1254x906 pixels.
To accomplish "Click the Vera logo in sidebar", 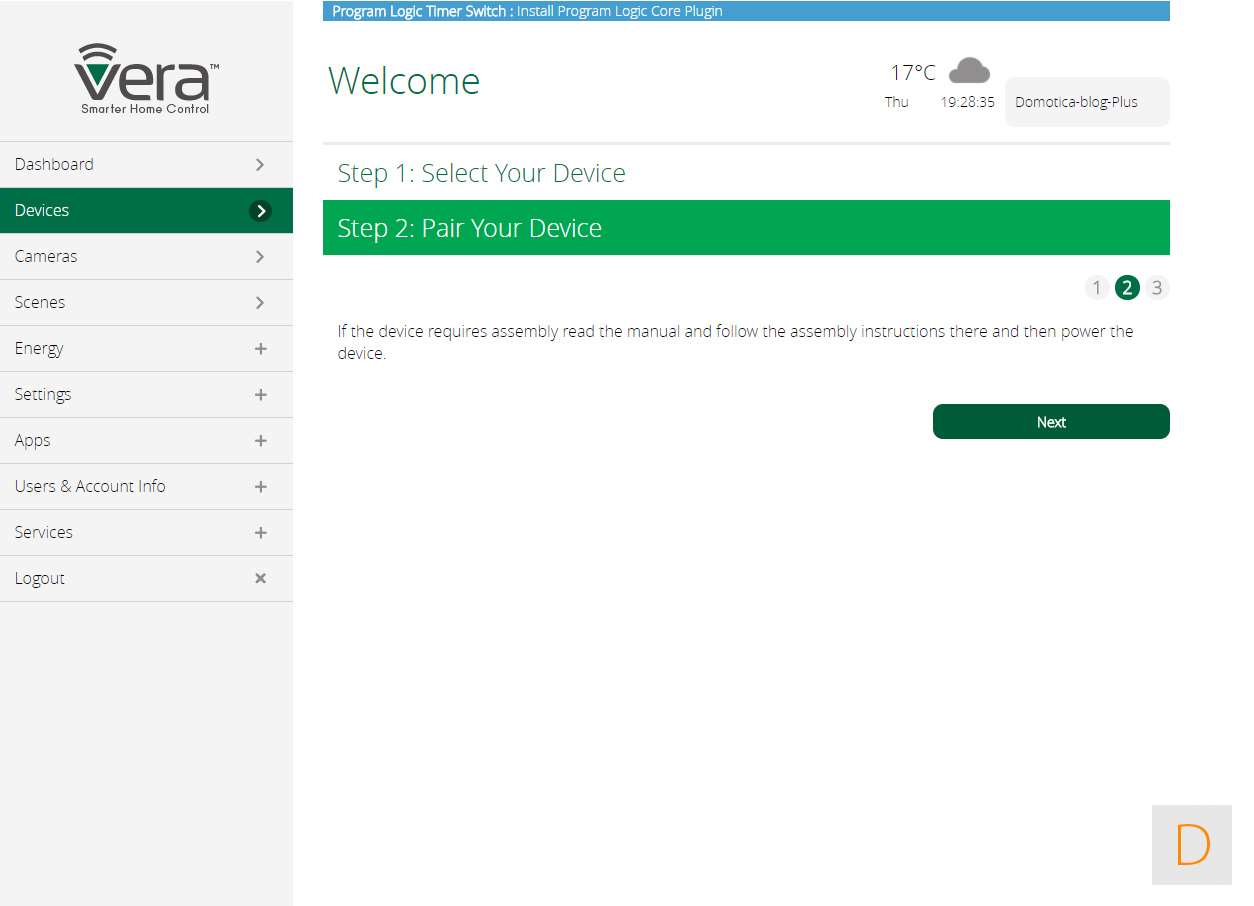I will click(x=146, y=79).
